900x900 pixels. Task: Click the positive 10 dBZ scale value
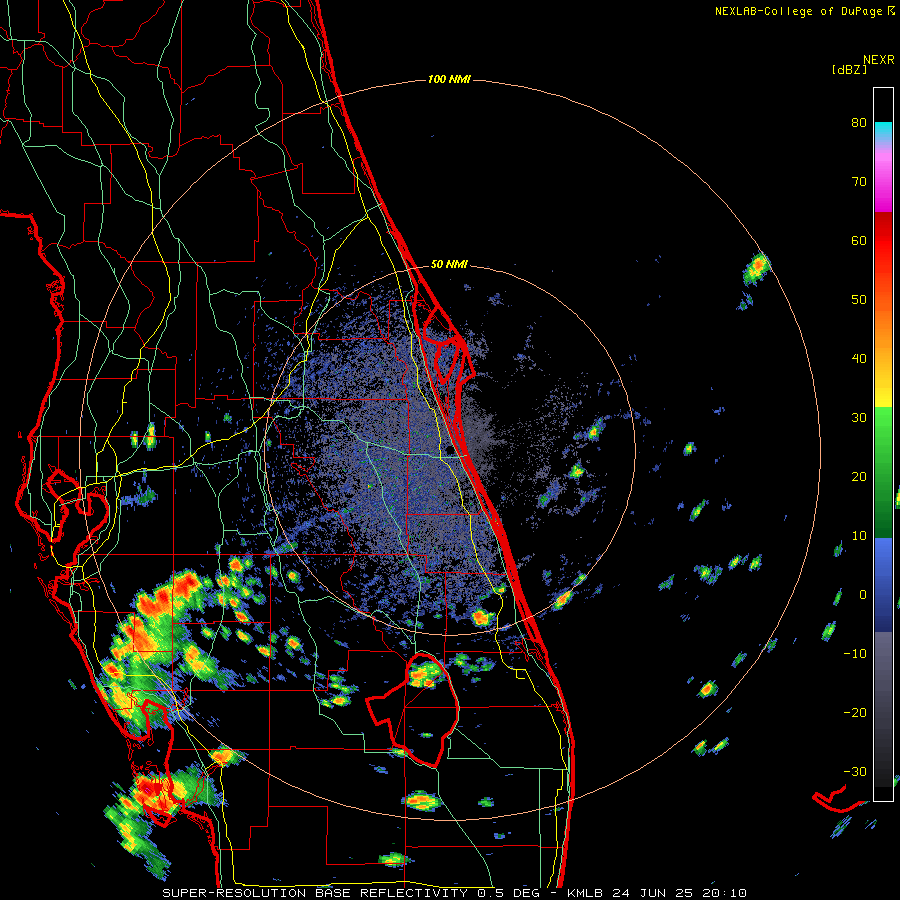(859, 536)
